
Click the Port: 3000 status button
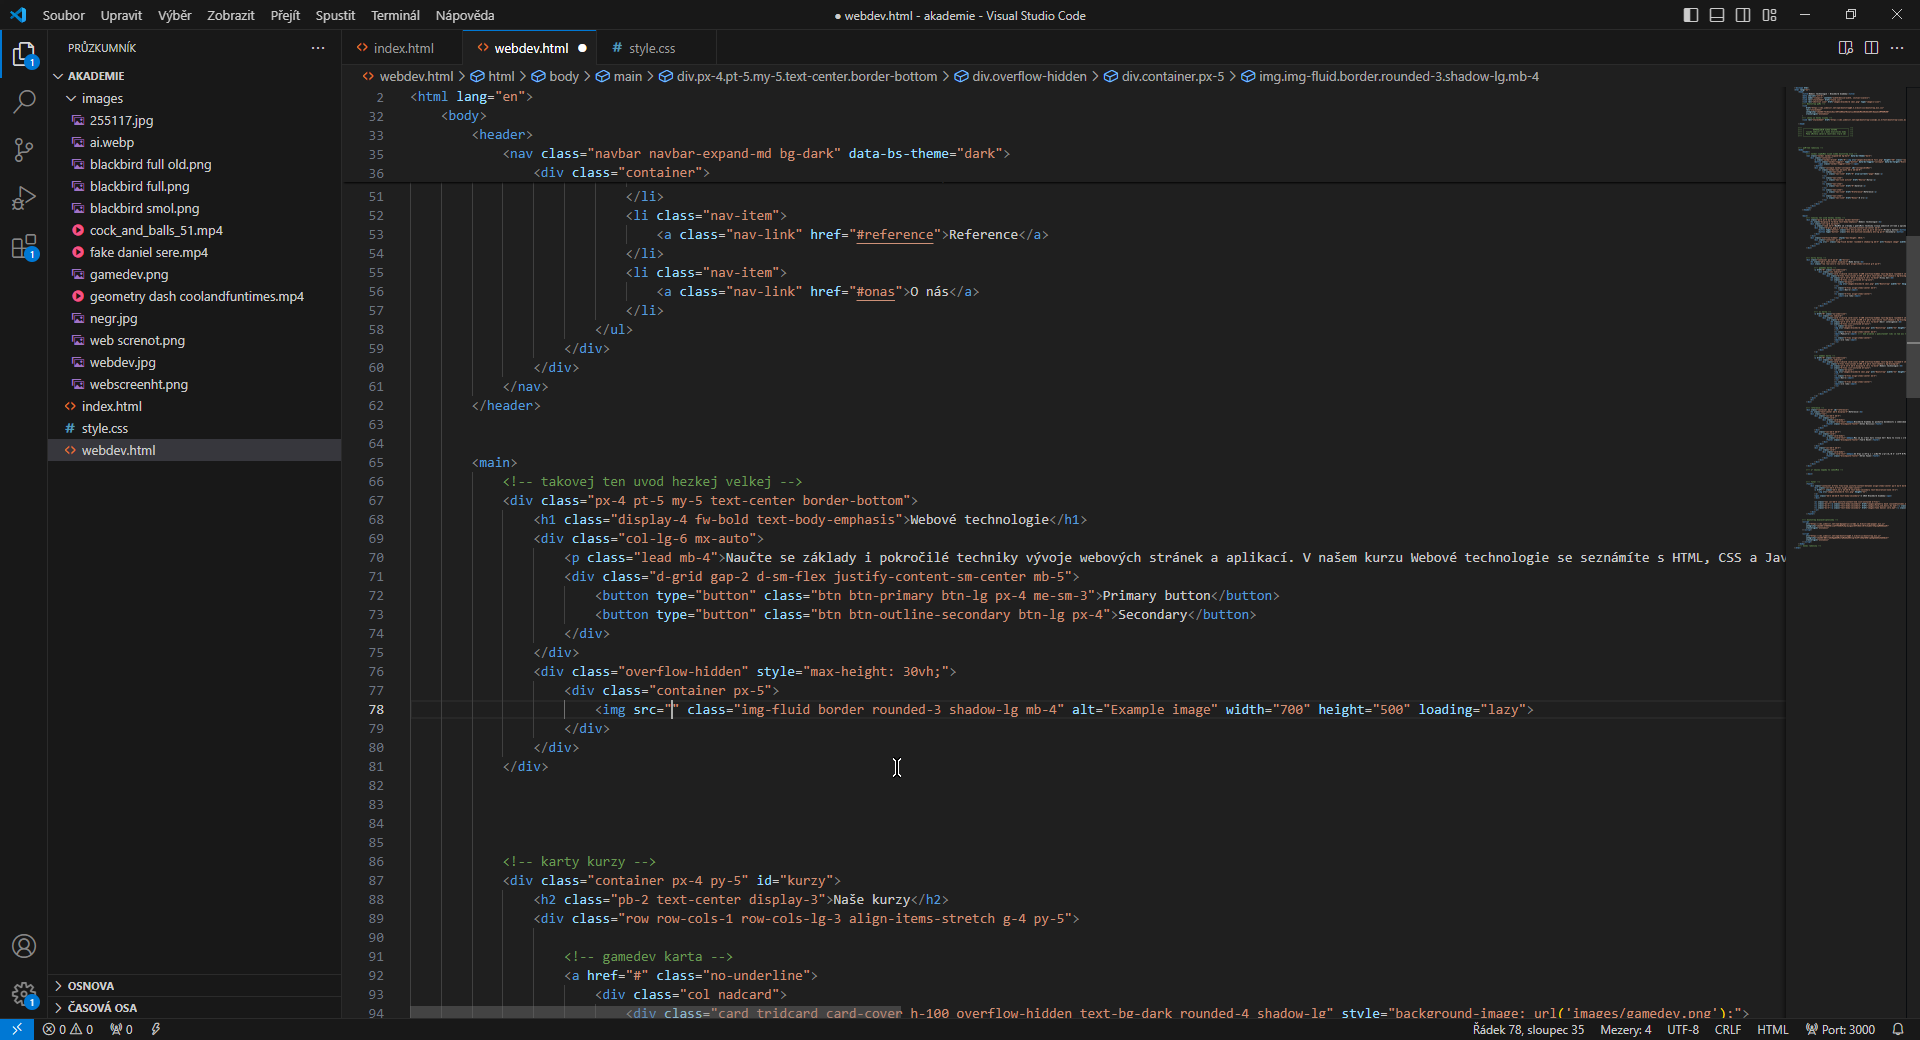coord(1840,1029)
